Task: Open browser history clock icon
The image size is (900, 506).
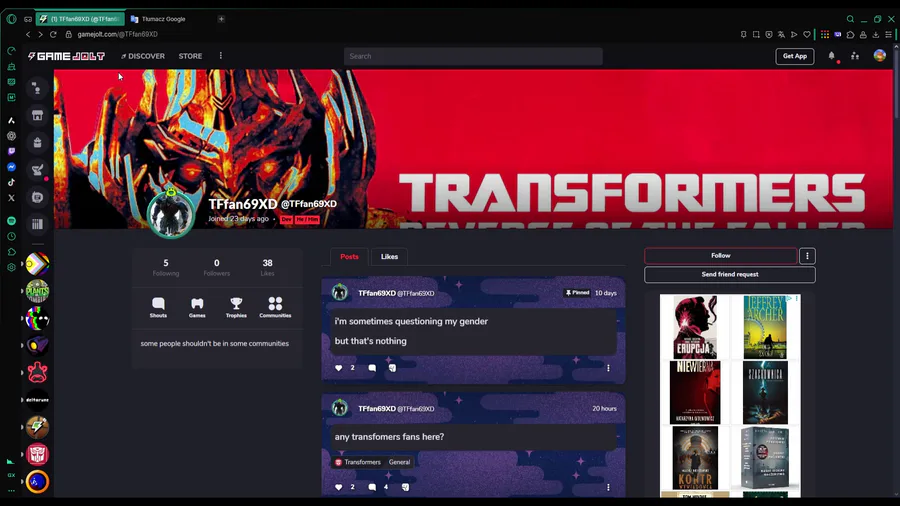Action: coord(11,236)
